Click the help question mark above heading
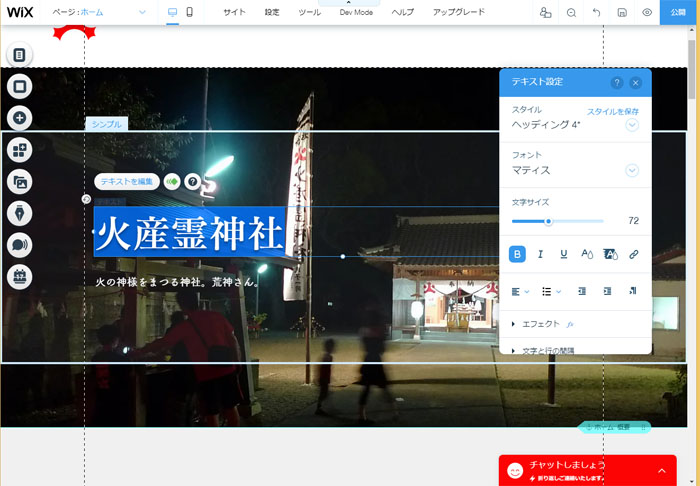This screenshot has height=486, width=700. click(x=192, y=182)
